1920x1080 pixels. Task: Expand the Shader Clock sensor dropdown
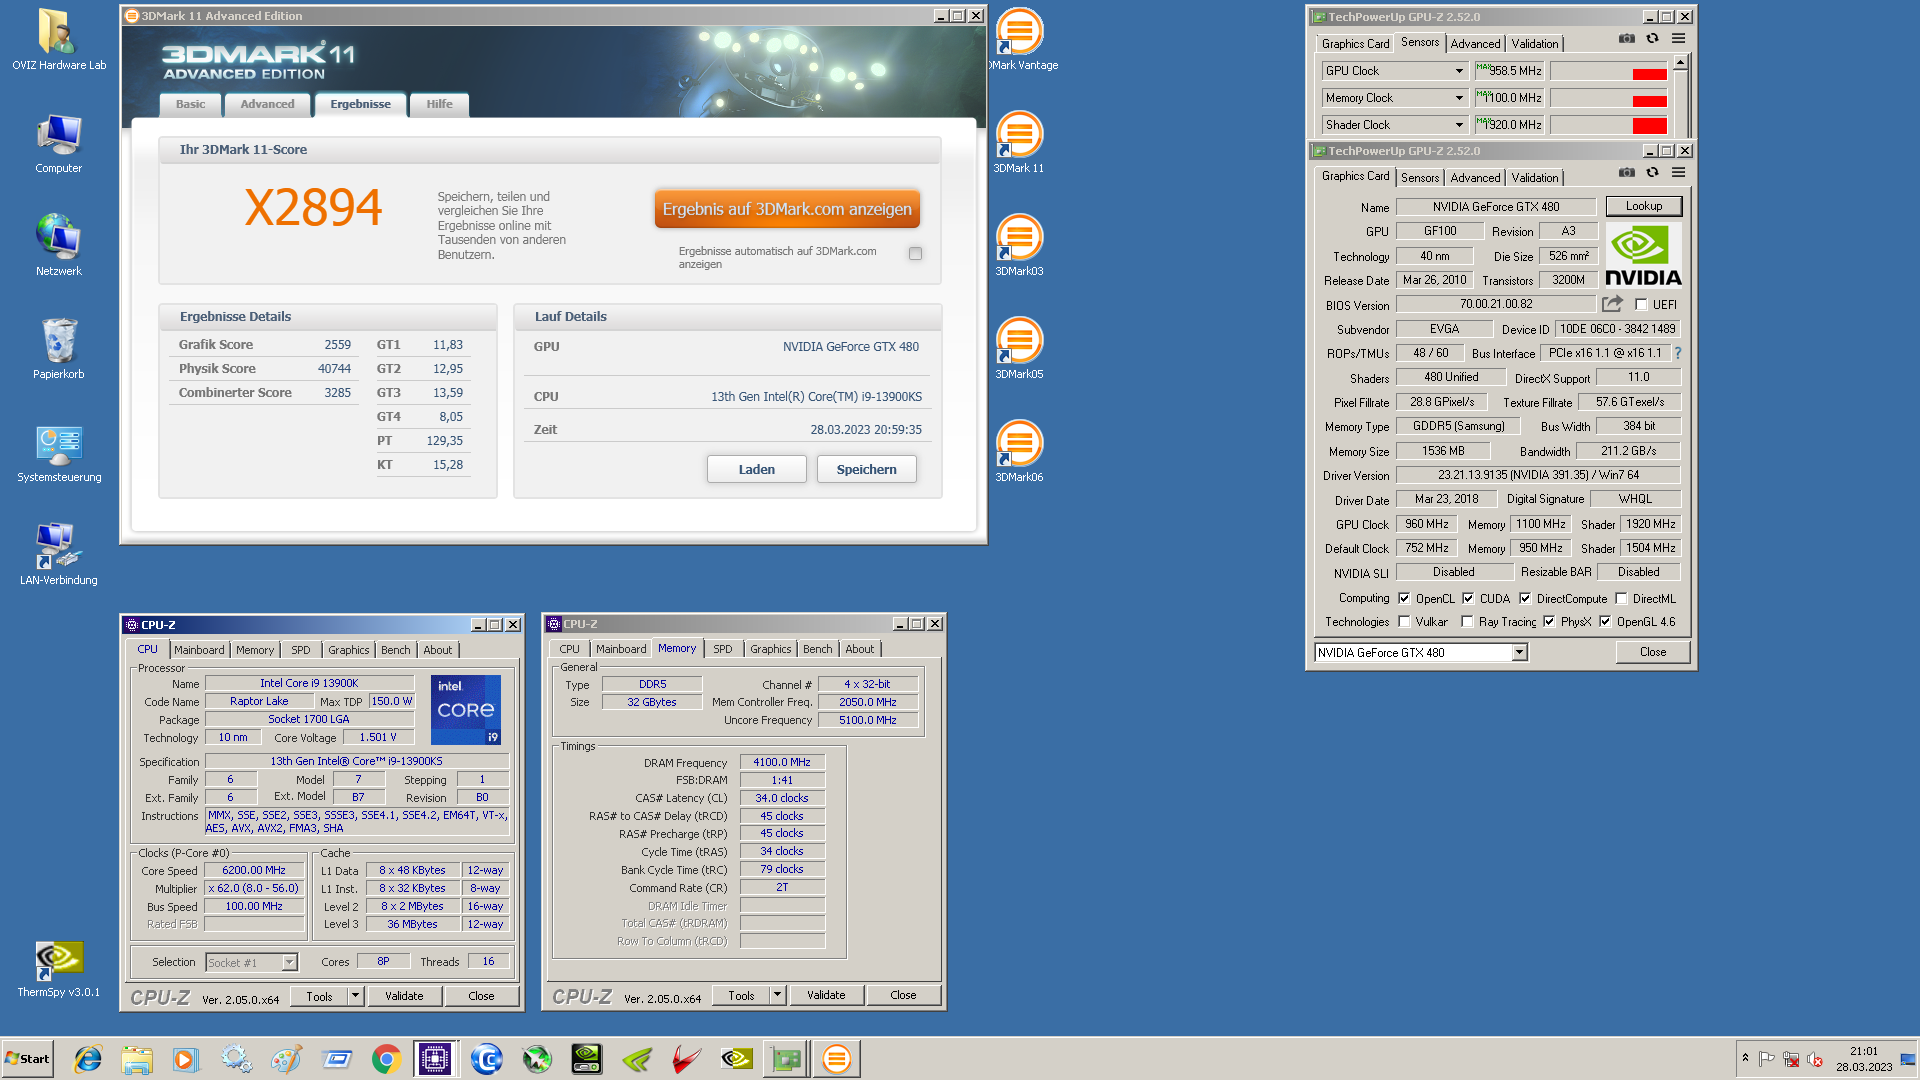click(x=1459, y=125)
